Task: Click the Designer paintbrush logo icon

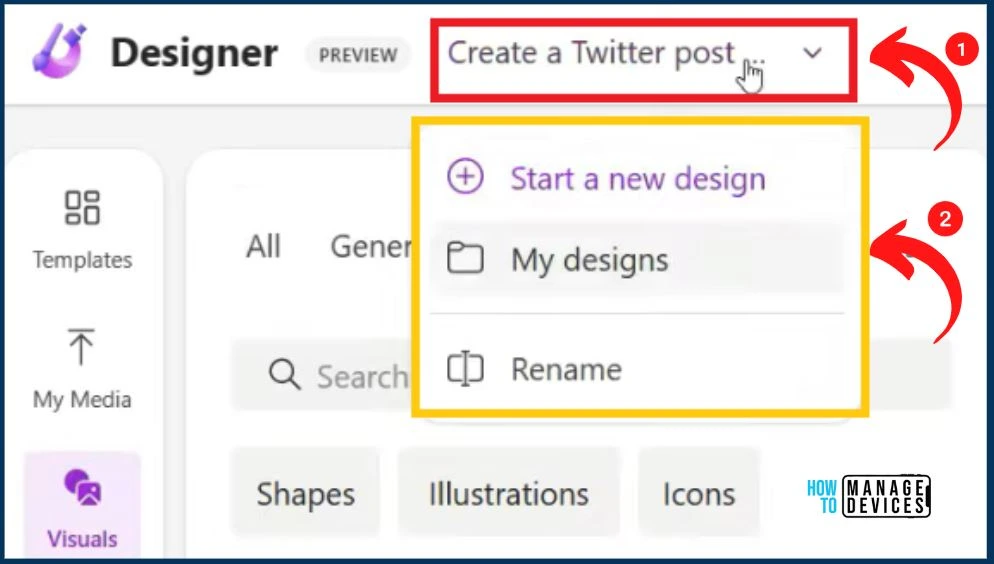Action: (x=58, y=51)
